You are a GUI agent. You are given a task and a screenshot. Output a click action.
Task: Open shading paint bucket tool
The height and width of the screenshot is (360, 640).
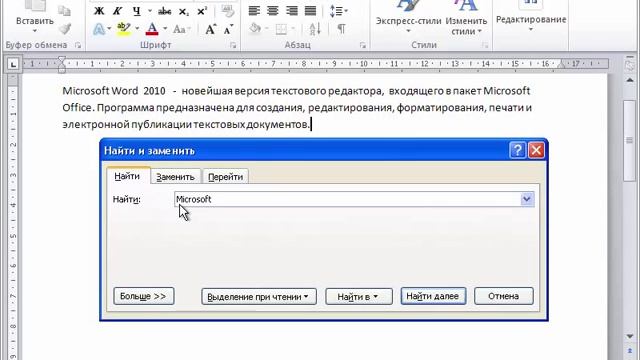coord(256,29)
